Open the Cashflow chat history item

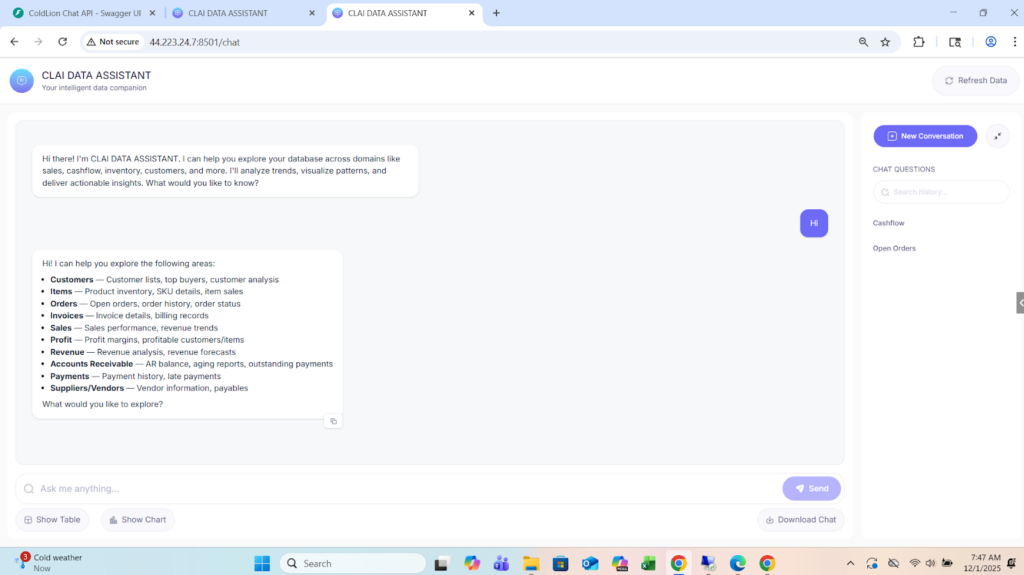[x=888, y=223]
